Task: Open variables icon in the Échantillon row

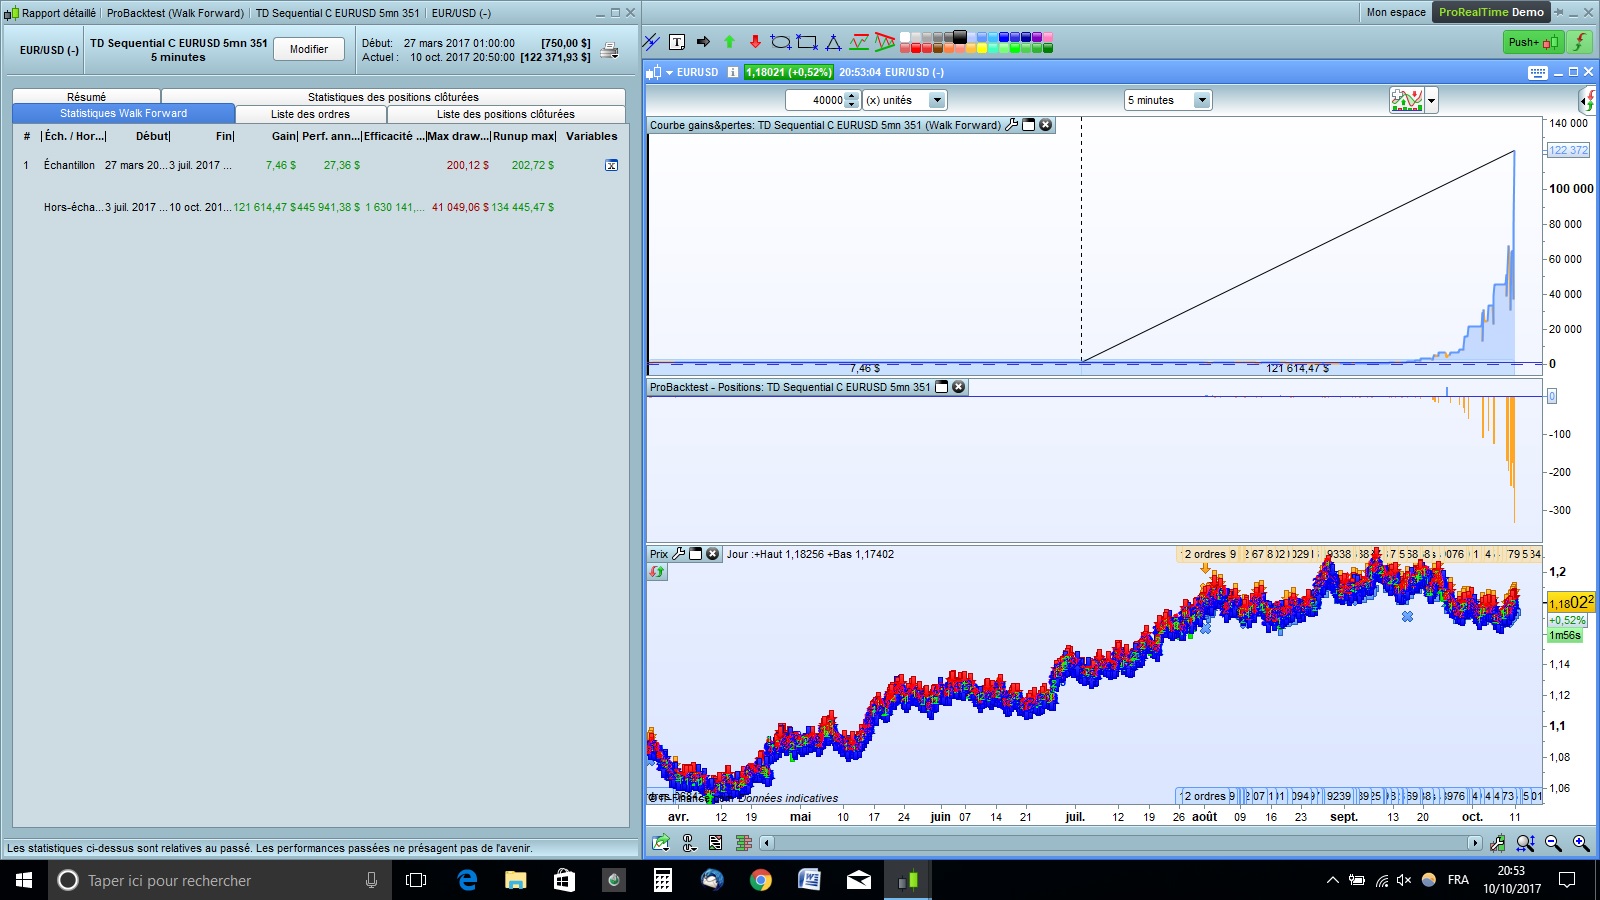Action: click(611, 165)
